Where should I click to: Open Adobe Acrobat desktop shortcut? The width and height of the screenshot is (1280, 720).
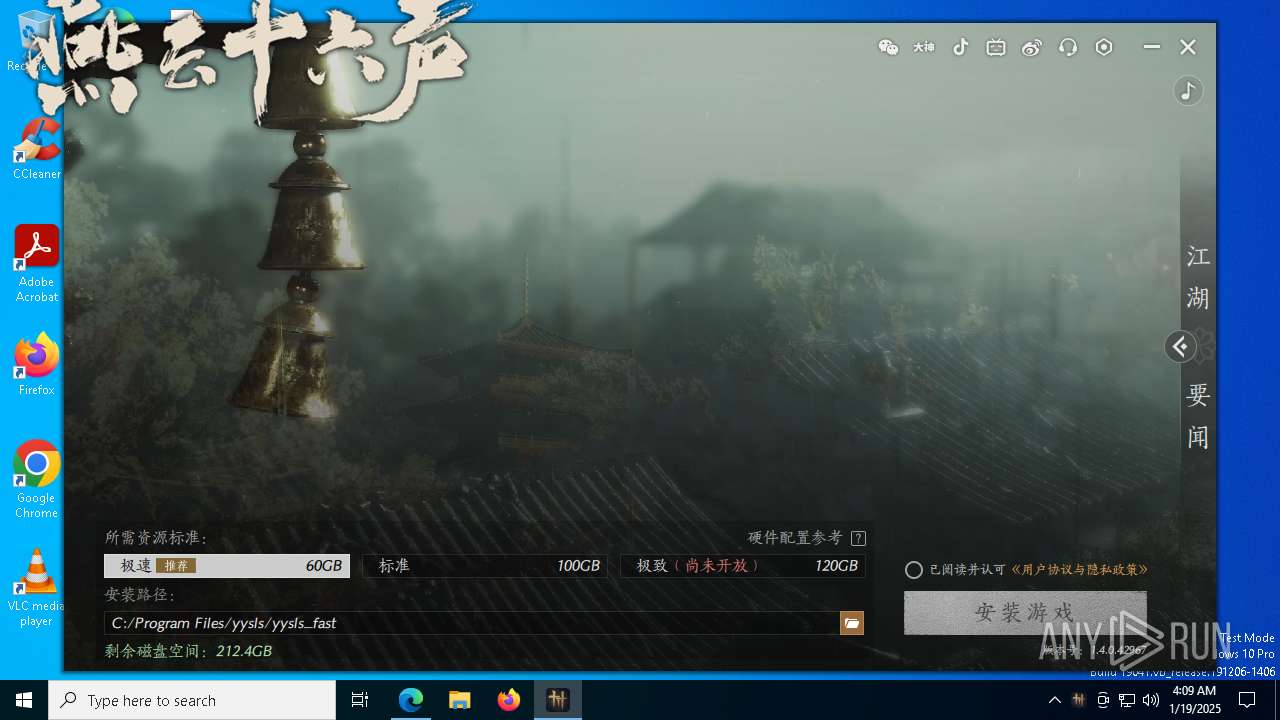tap(36, 264)
